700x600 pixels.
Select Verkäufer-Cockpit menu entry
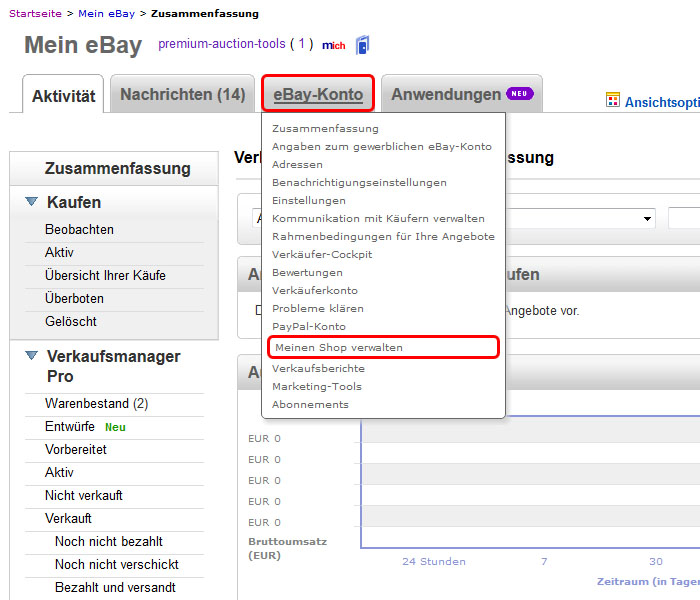click(x=322, y=254)
